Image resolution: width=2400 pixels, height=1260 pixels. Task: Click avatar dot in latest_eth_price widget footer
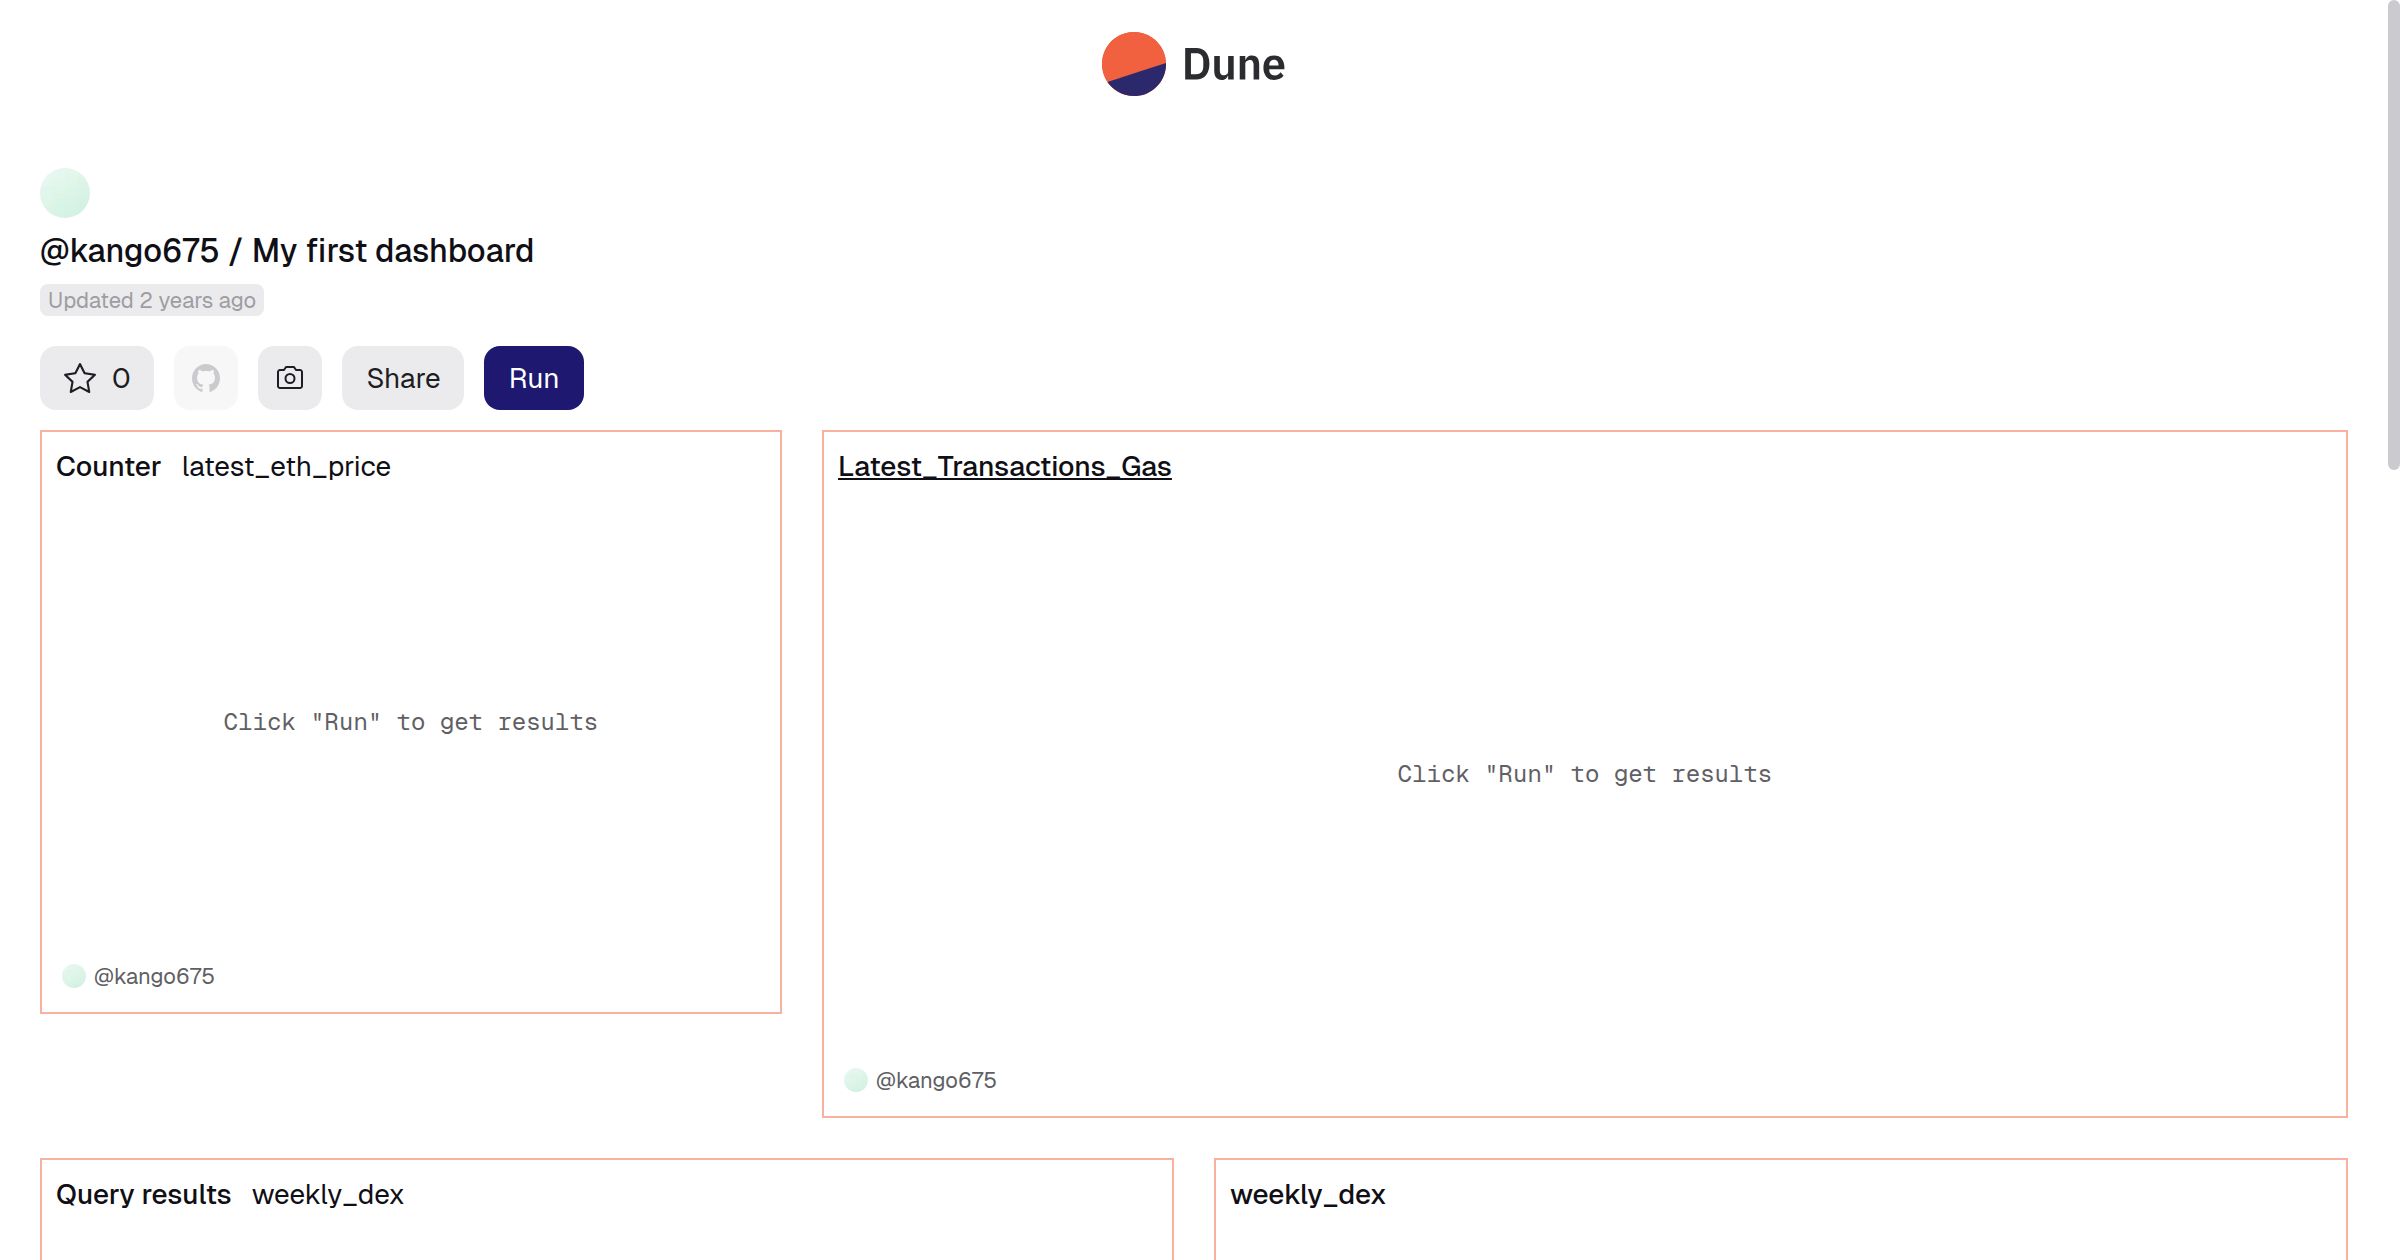pyautogui.click(x=74, y=976)
